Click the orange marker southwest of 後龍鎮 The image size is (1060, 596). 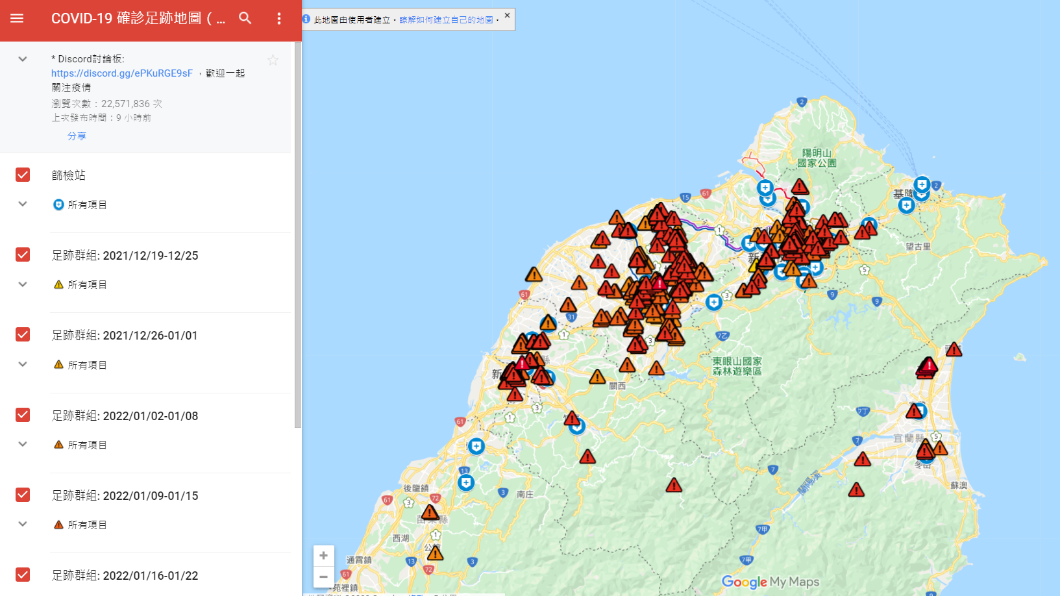430,513
